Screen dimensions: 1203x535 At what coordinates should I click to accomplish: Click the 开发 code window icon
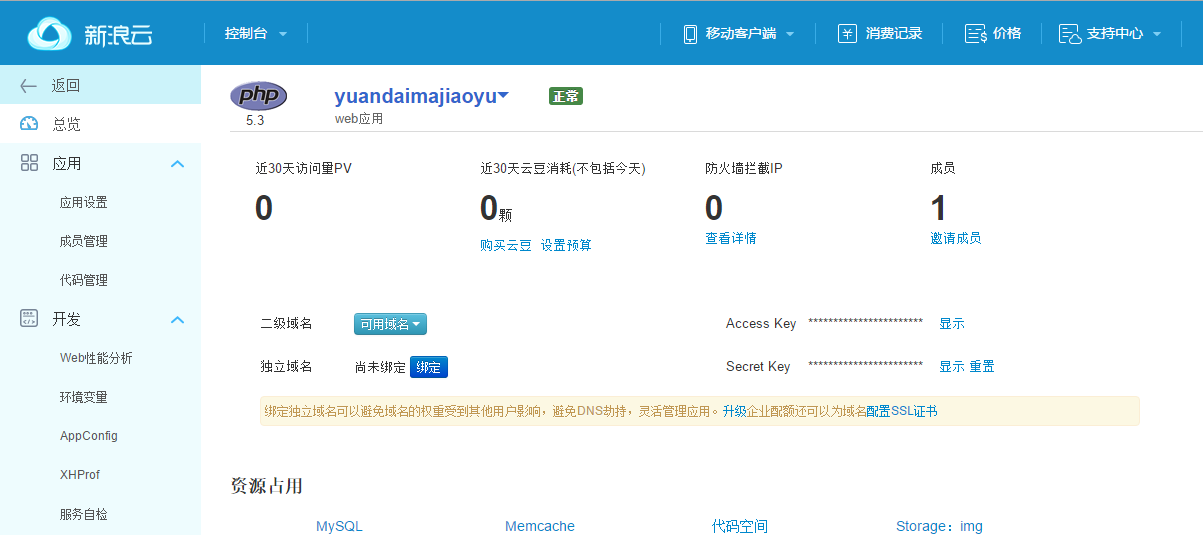tap(29, 319)
